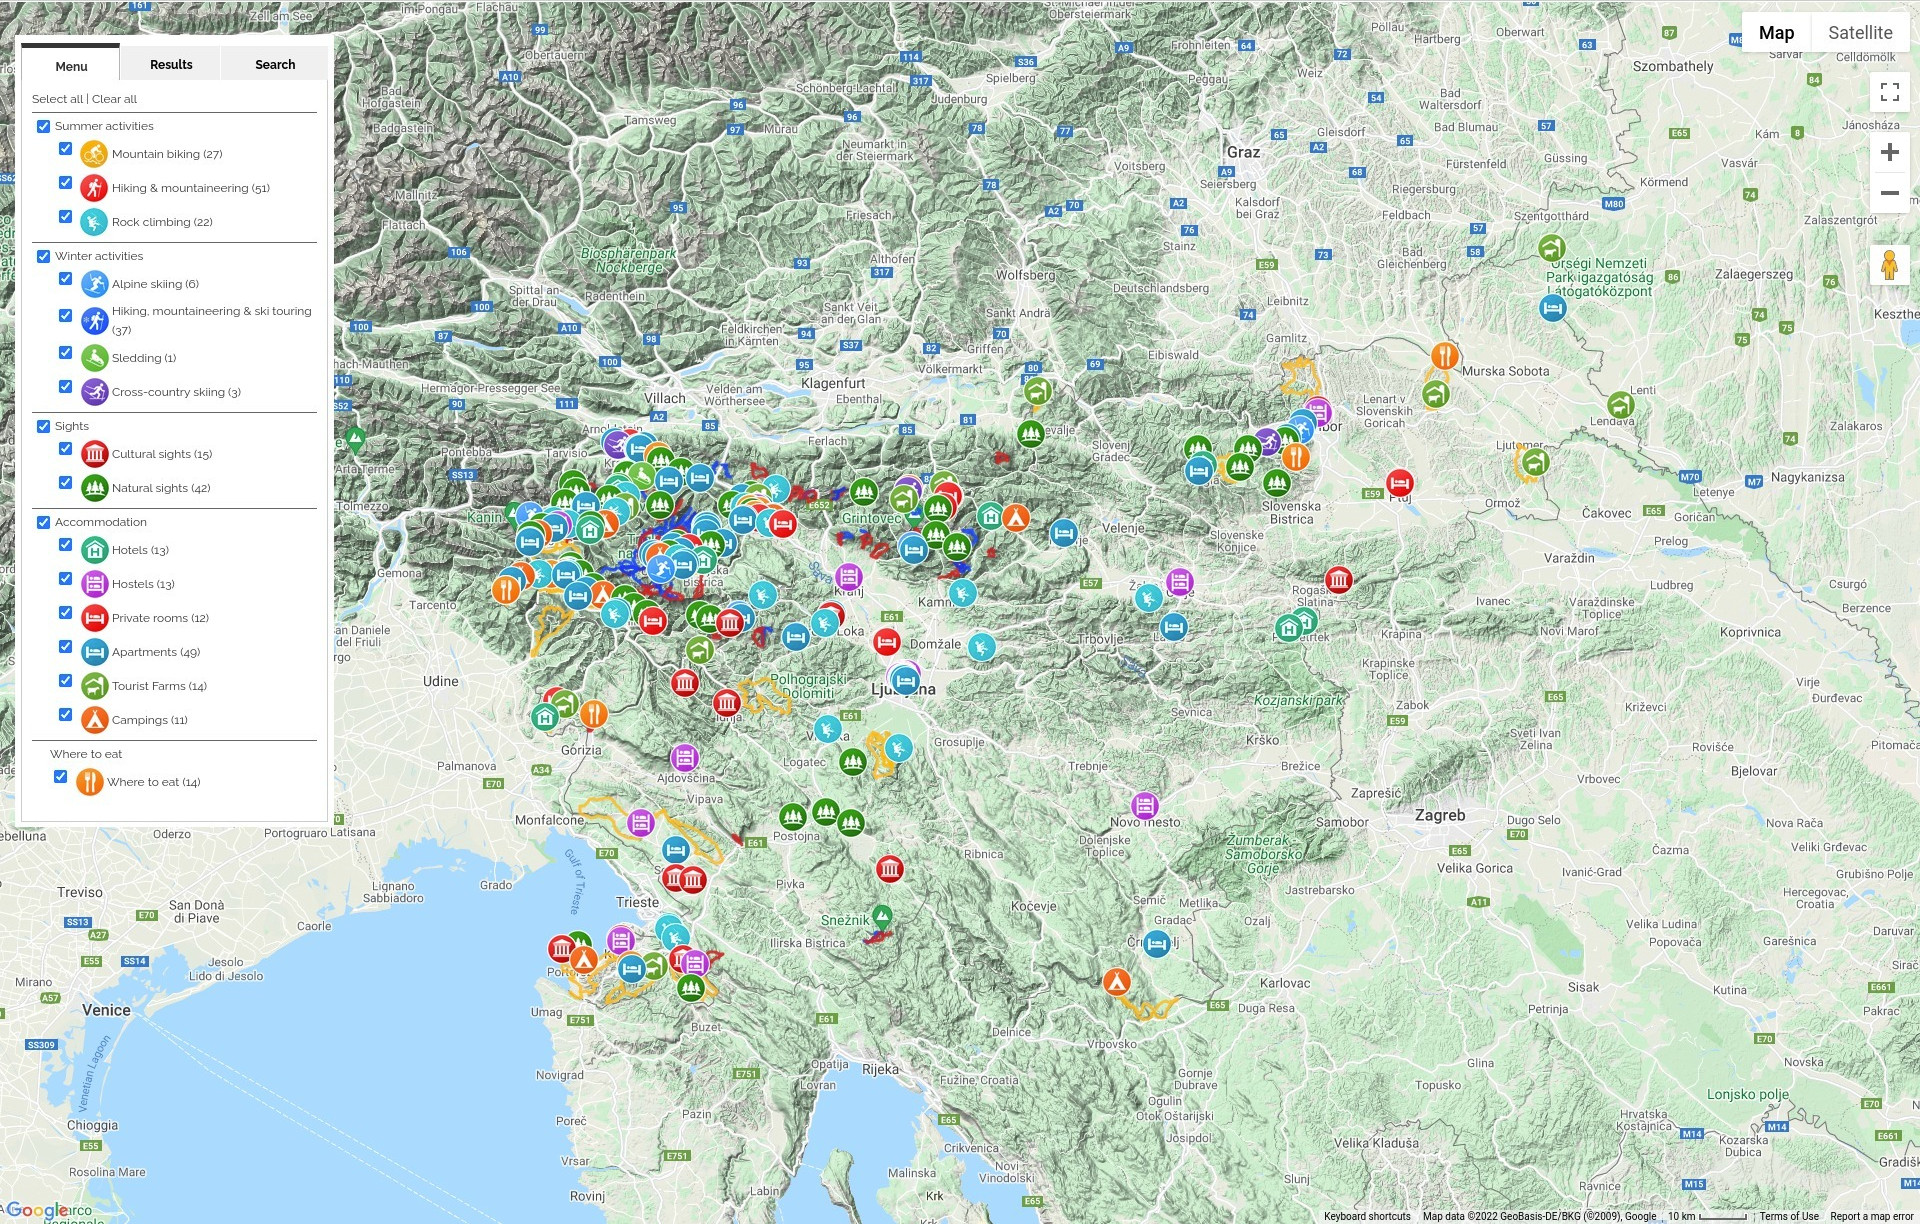Switch to the Results tab
The width and height of the screenshot is (1920, 1224).
[x=171, y=64]
